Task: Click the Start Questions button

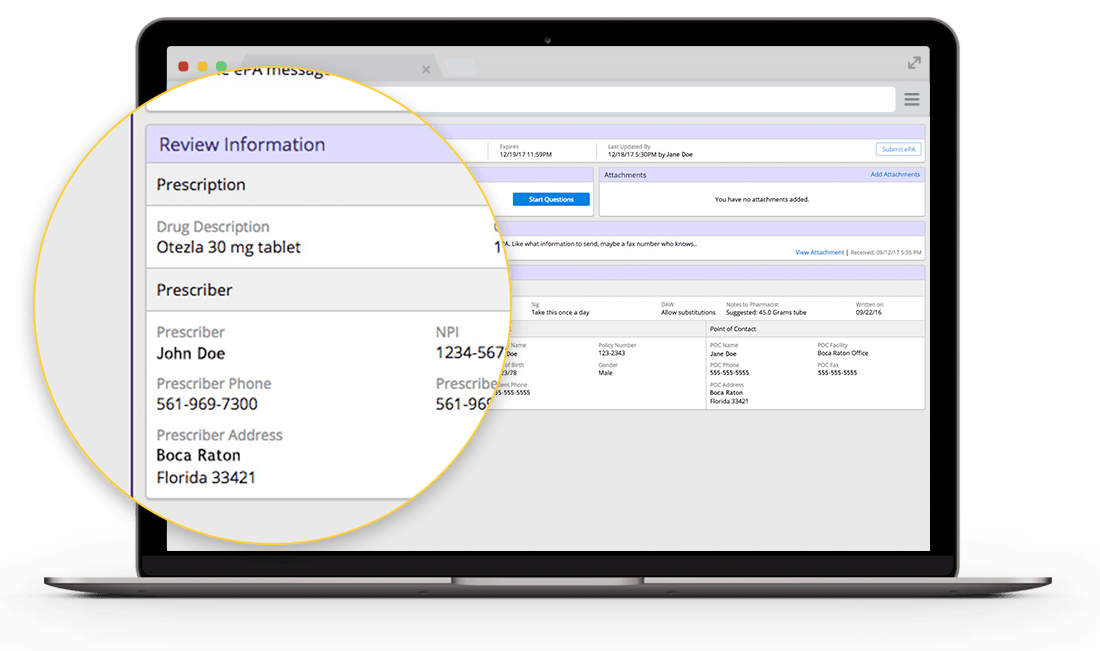Action: 551,199
